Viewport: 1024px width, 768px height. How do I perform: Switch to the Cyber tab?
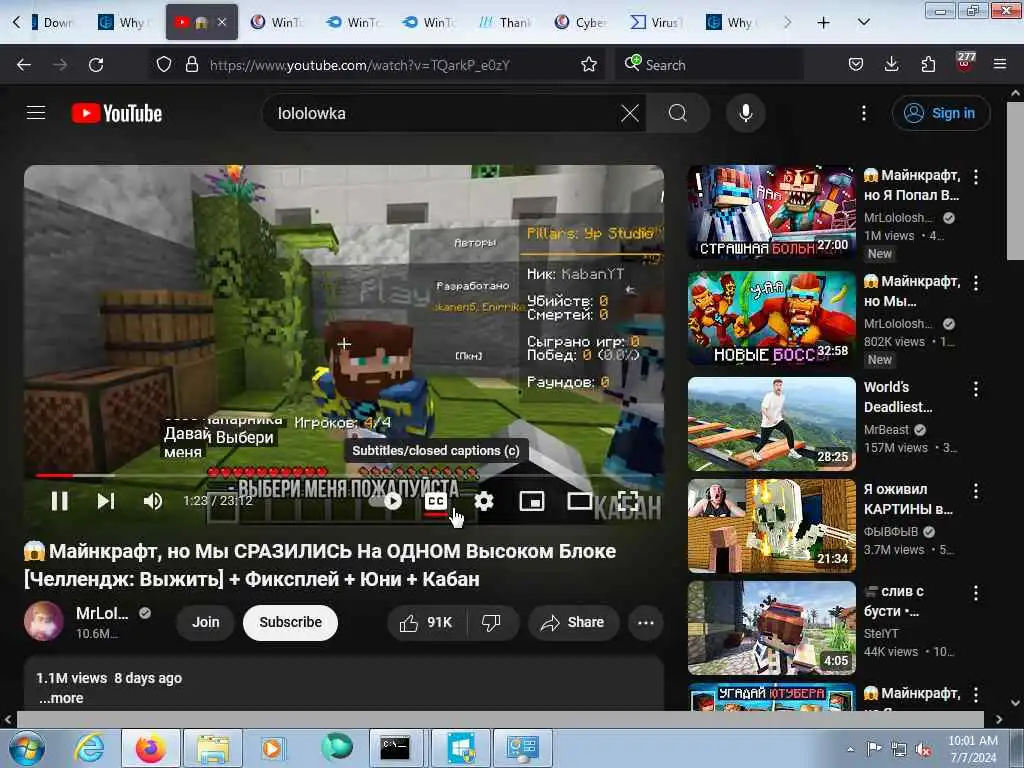tap(581, 23)
